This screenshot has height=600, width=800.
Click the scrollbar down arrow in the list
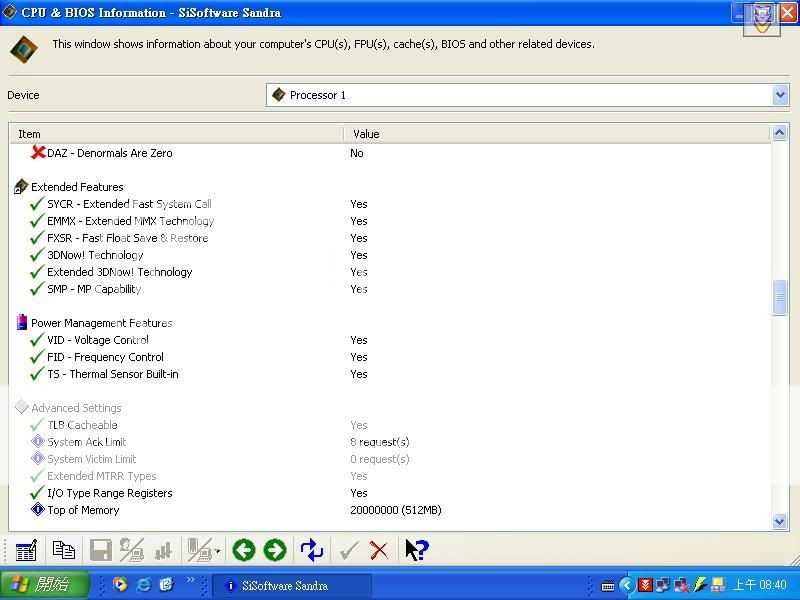click(x=780, y=521)
